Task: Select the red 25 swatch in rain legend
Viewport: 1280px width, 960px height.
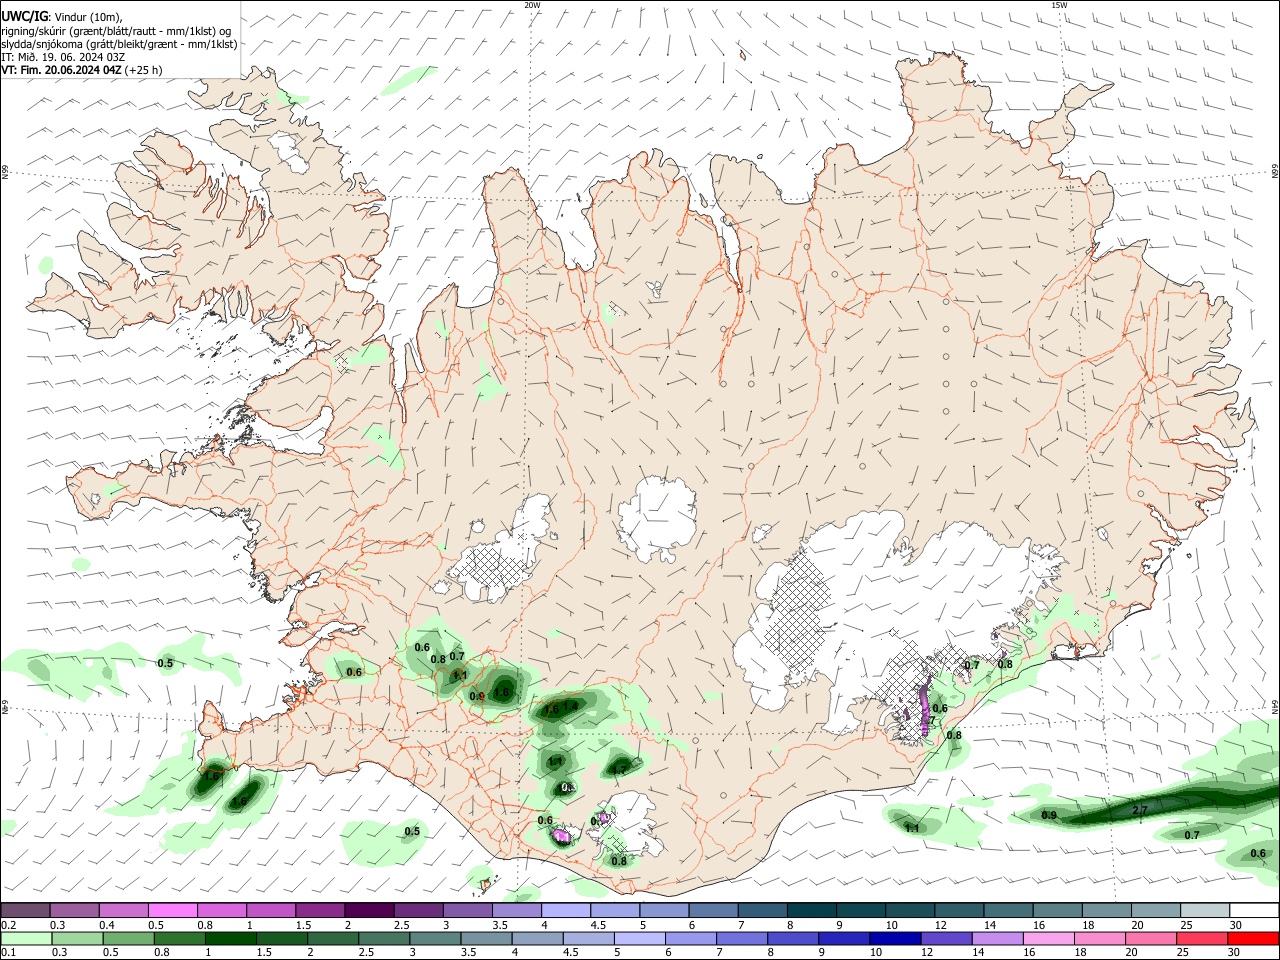Action: pyautogui.click(x=1203, y=938)
